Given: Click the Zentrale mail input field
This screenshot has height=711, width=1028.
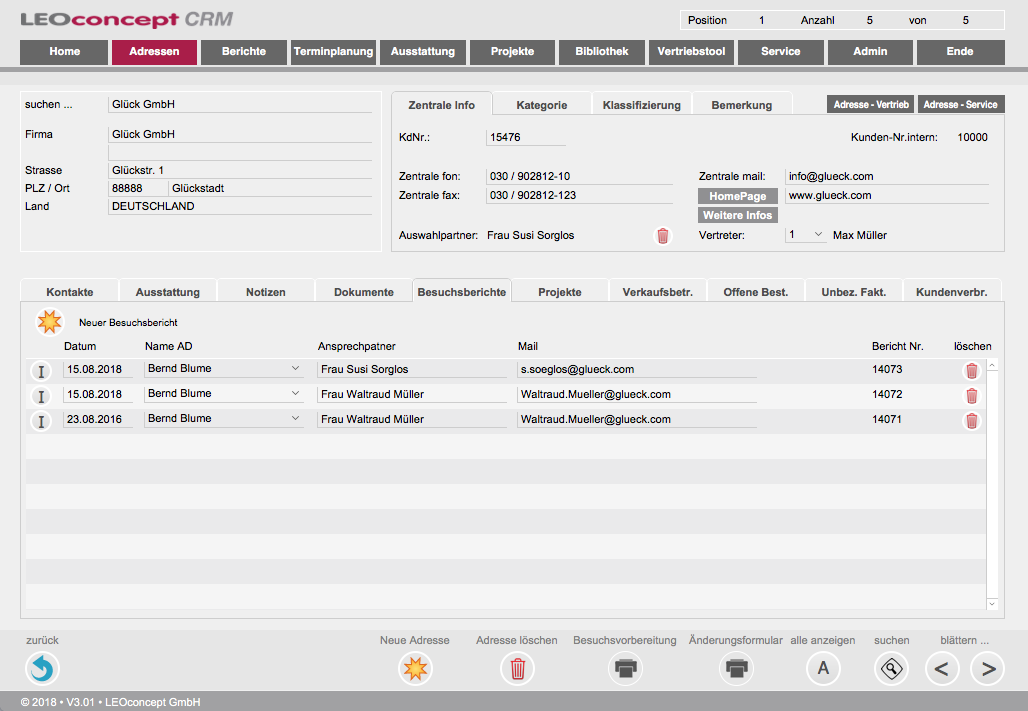Looking at the screenshot, I should 886,177.
